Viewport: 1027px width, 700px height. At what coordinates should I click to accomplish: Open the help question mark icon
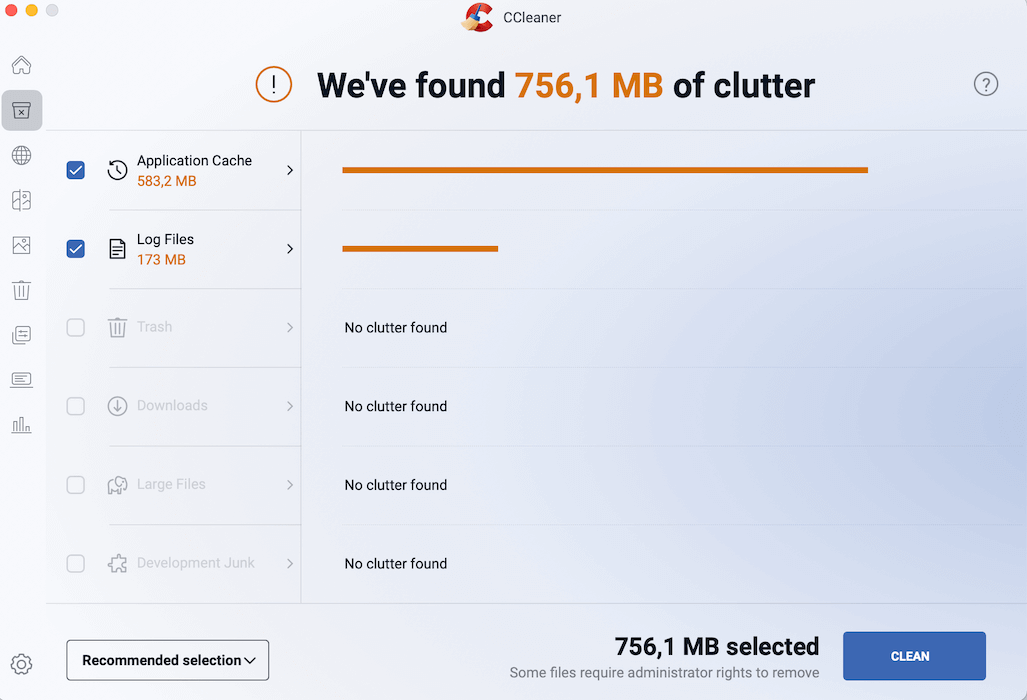tap(985, 84)
